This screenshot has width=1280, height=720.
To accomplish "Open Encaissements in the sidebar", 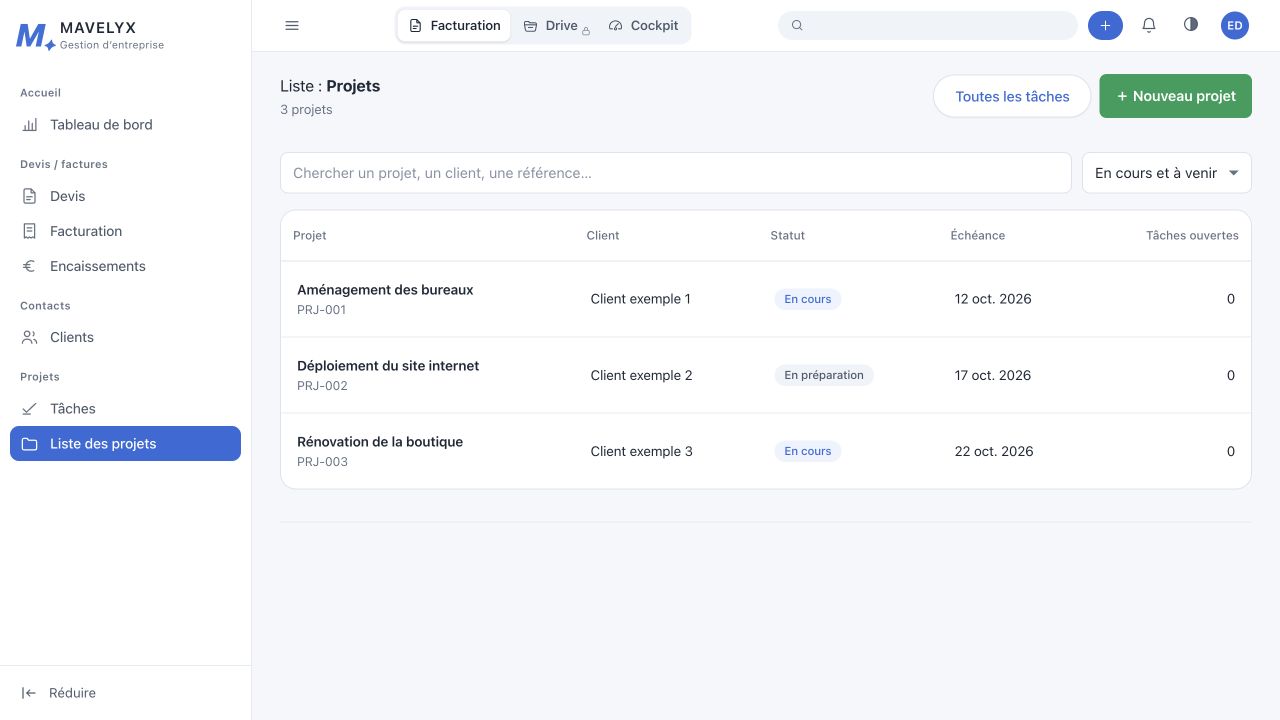I will 125,266.
